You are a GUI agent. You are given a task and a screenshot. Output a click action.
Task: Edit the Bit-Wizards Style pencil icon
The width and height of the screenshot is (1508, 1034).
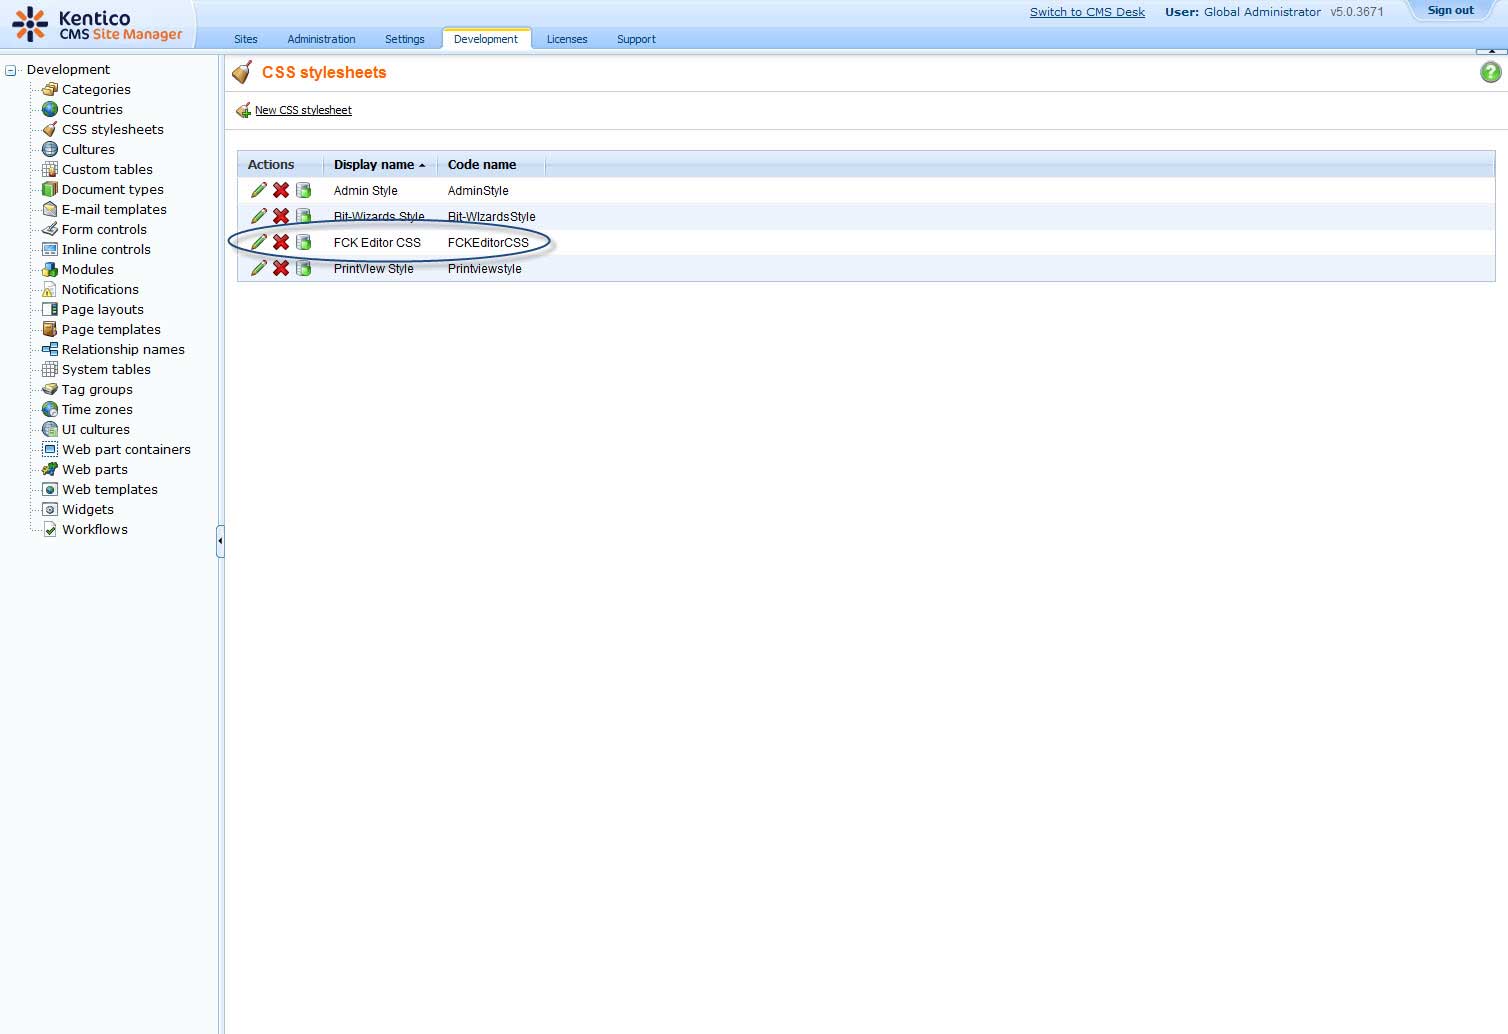click(x=259, y=216)
